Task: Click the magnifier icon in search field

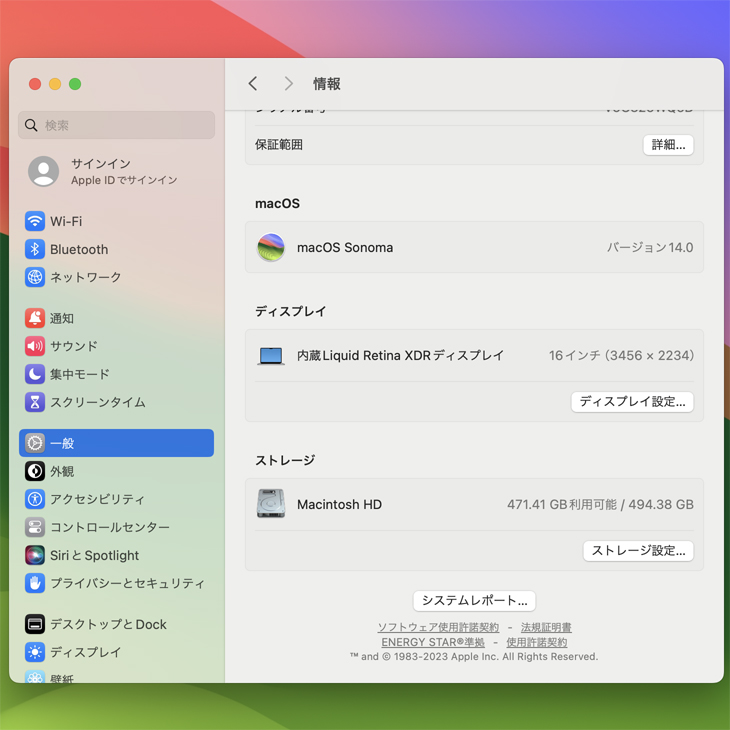Action: tap(31, 125)
